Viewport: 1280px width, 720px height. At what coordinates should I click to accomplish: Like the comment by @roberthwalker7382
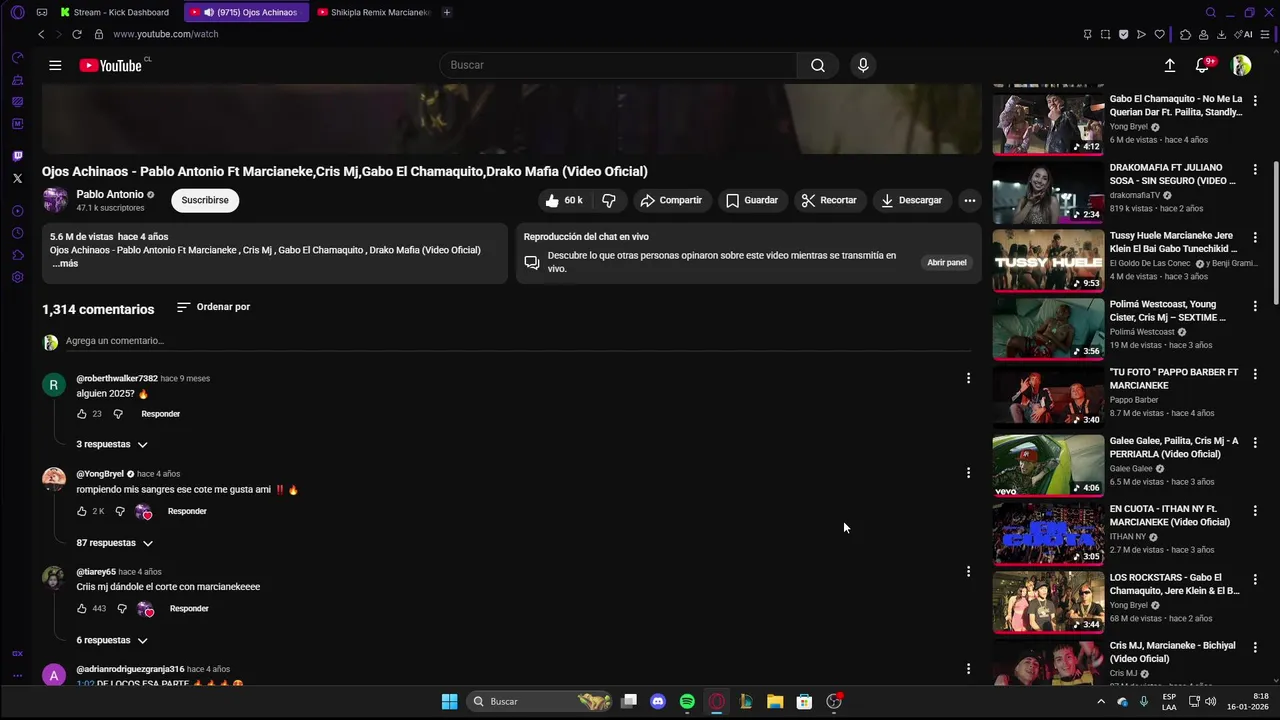82,414
